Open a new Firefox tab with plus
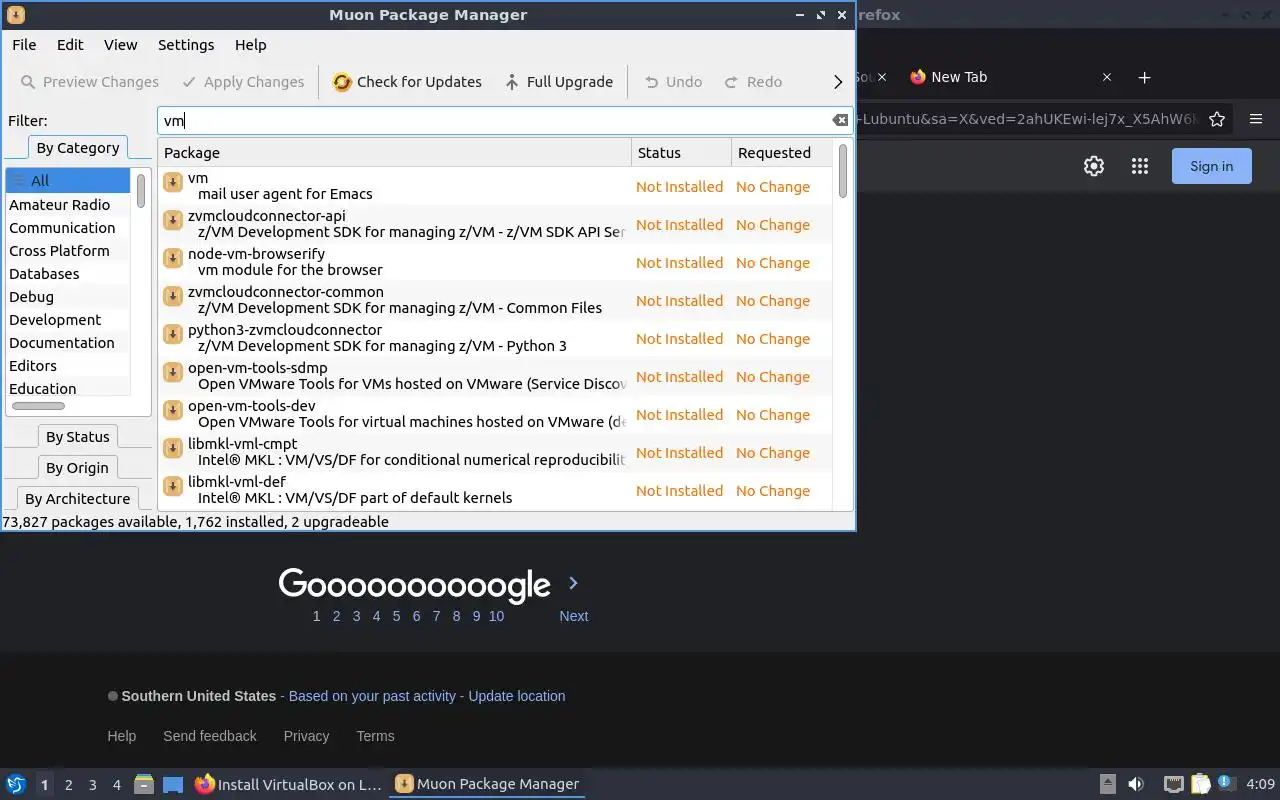The height and width of the screenshot is (800, 1280). click(1145, 77)
